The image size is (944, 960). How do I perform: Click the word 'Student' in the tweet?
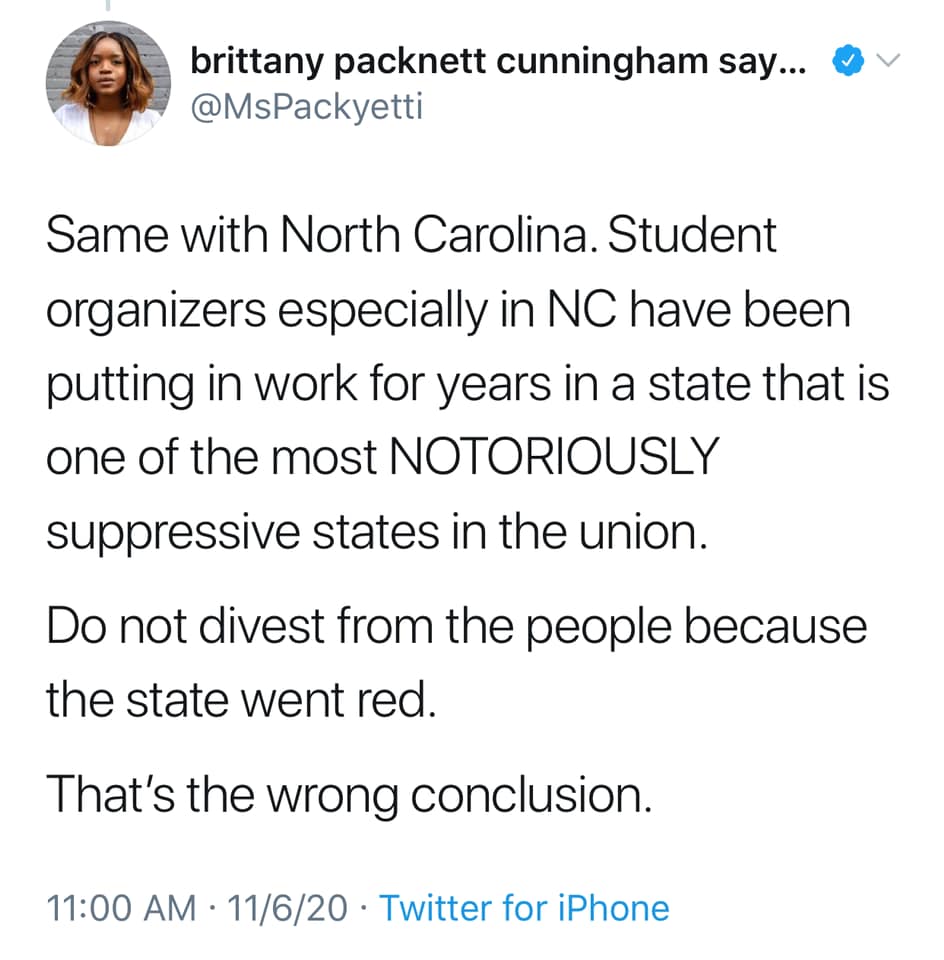point(692,235)
